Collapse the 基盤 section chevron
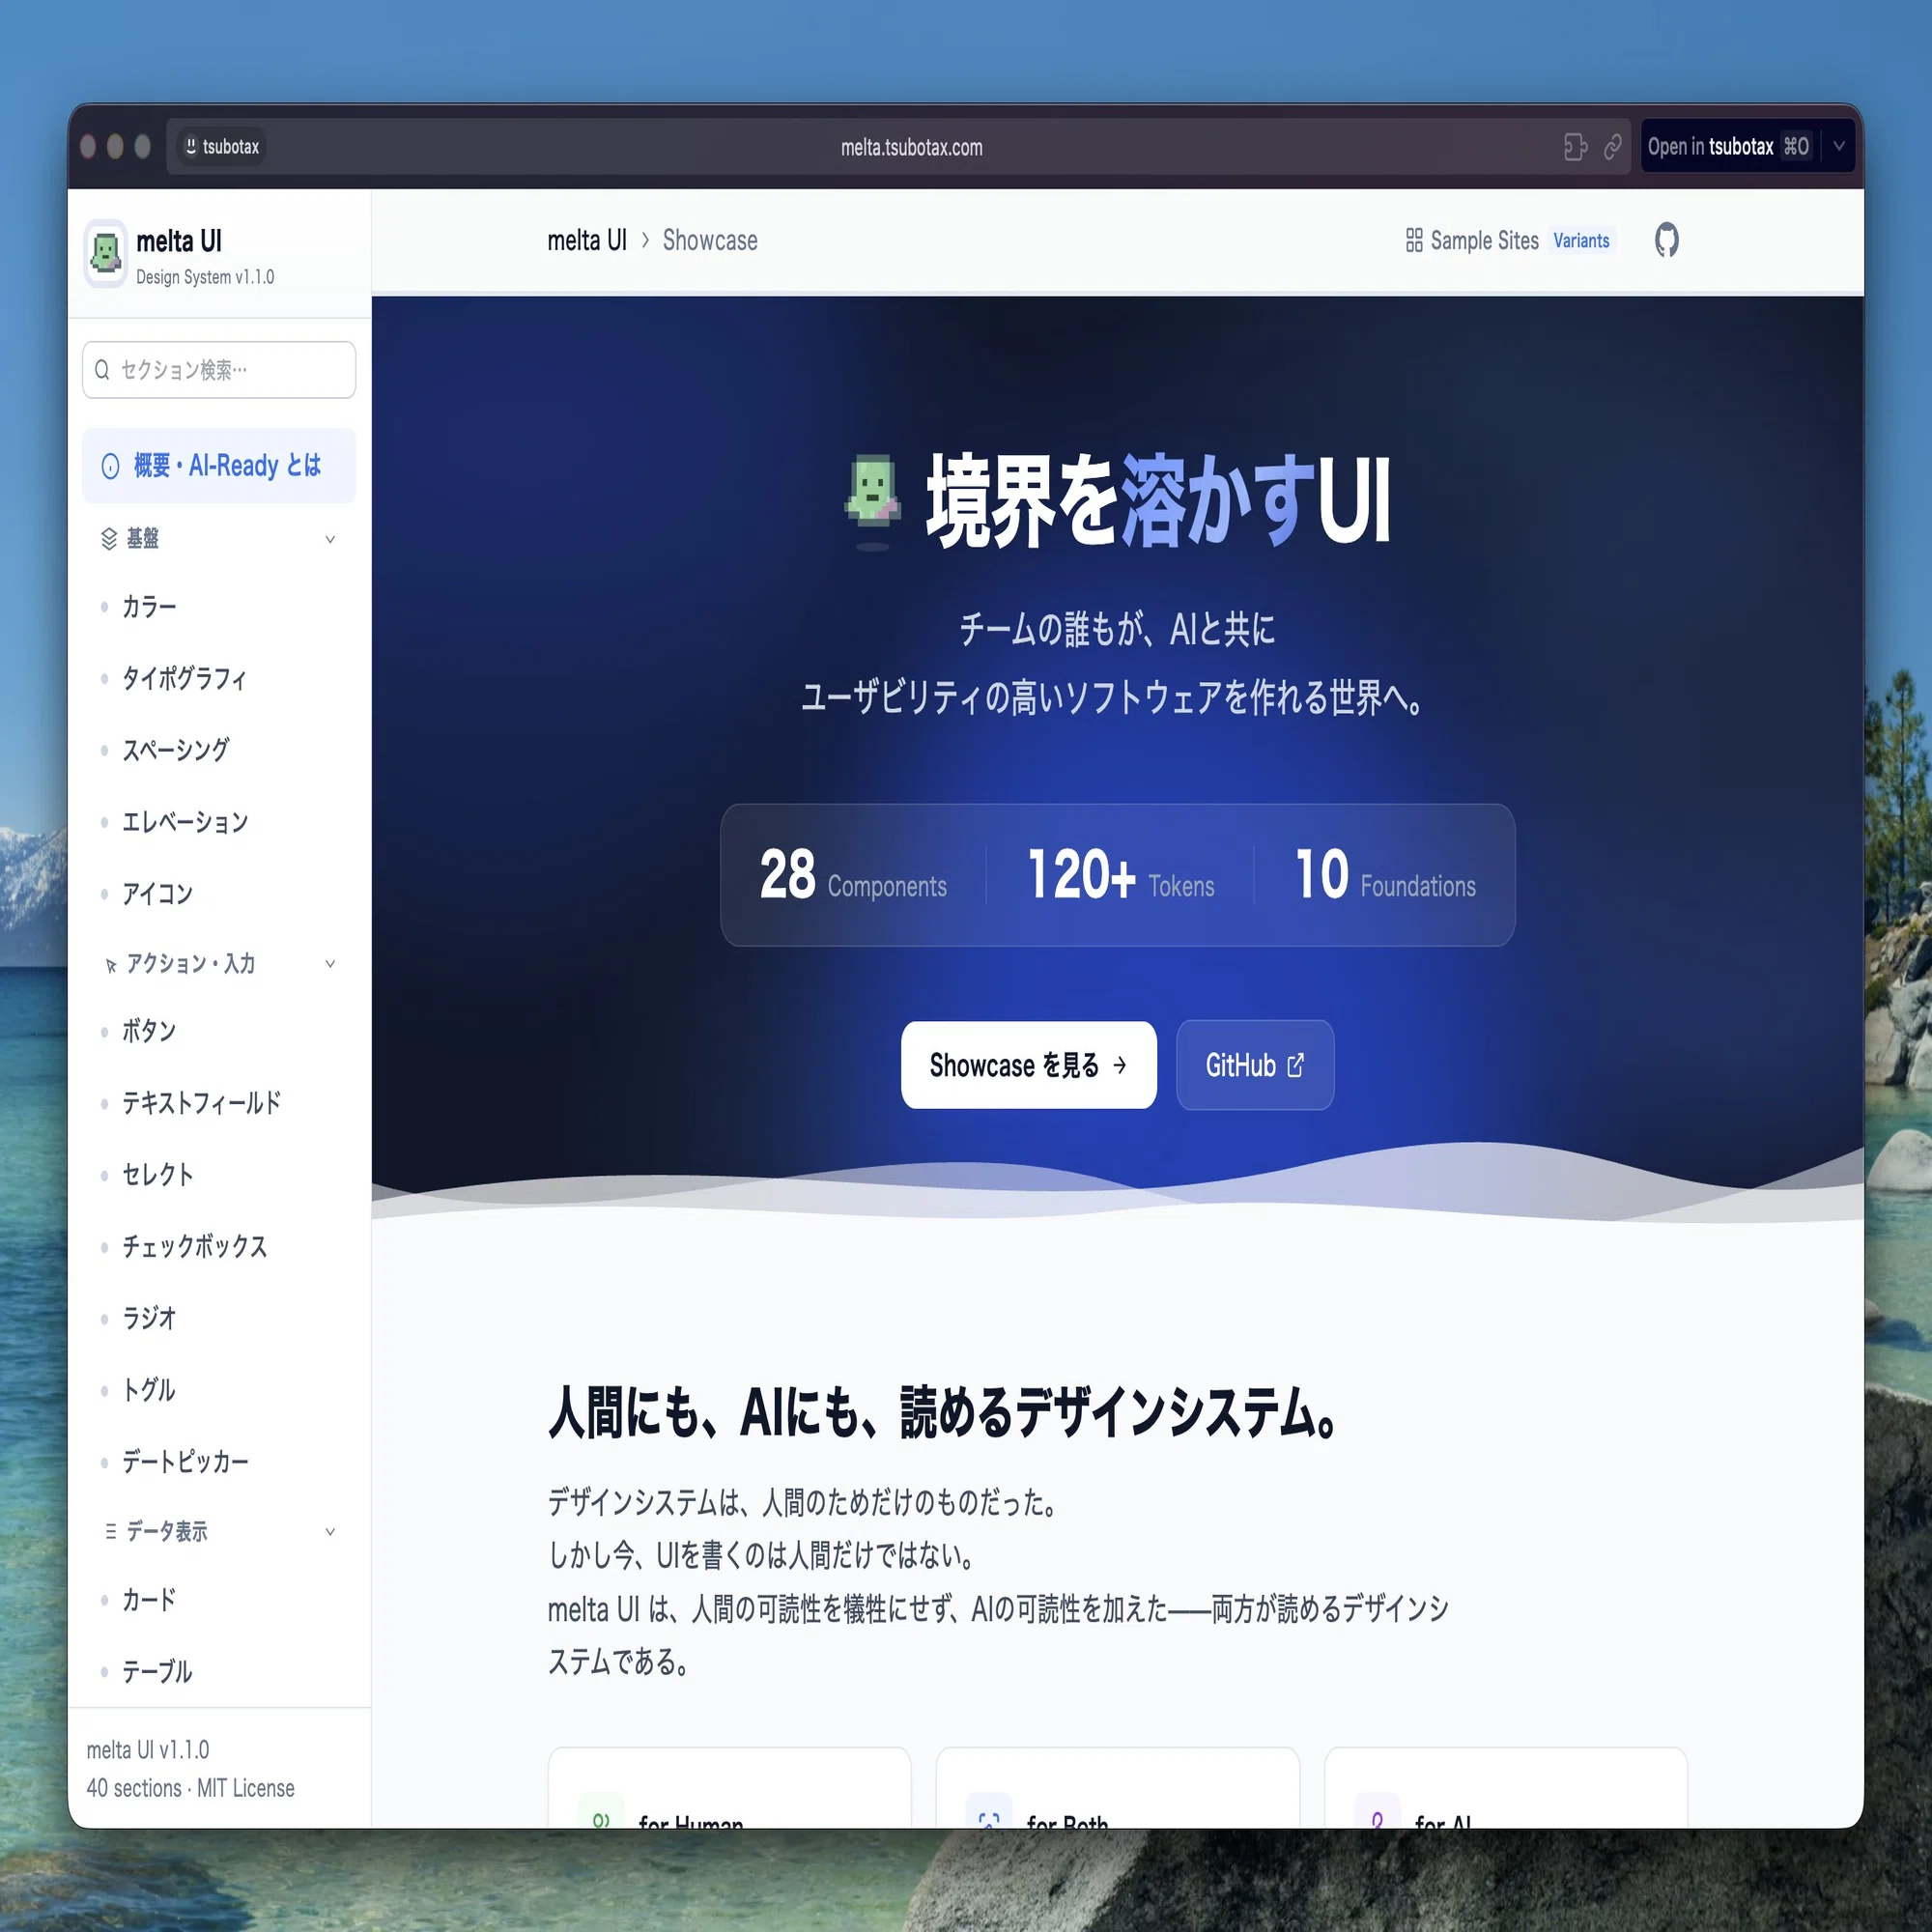The height and width of the screenshot is (1932, 1932). 330,539
